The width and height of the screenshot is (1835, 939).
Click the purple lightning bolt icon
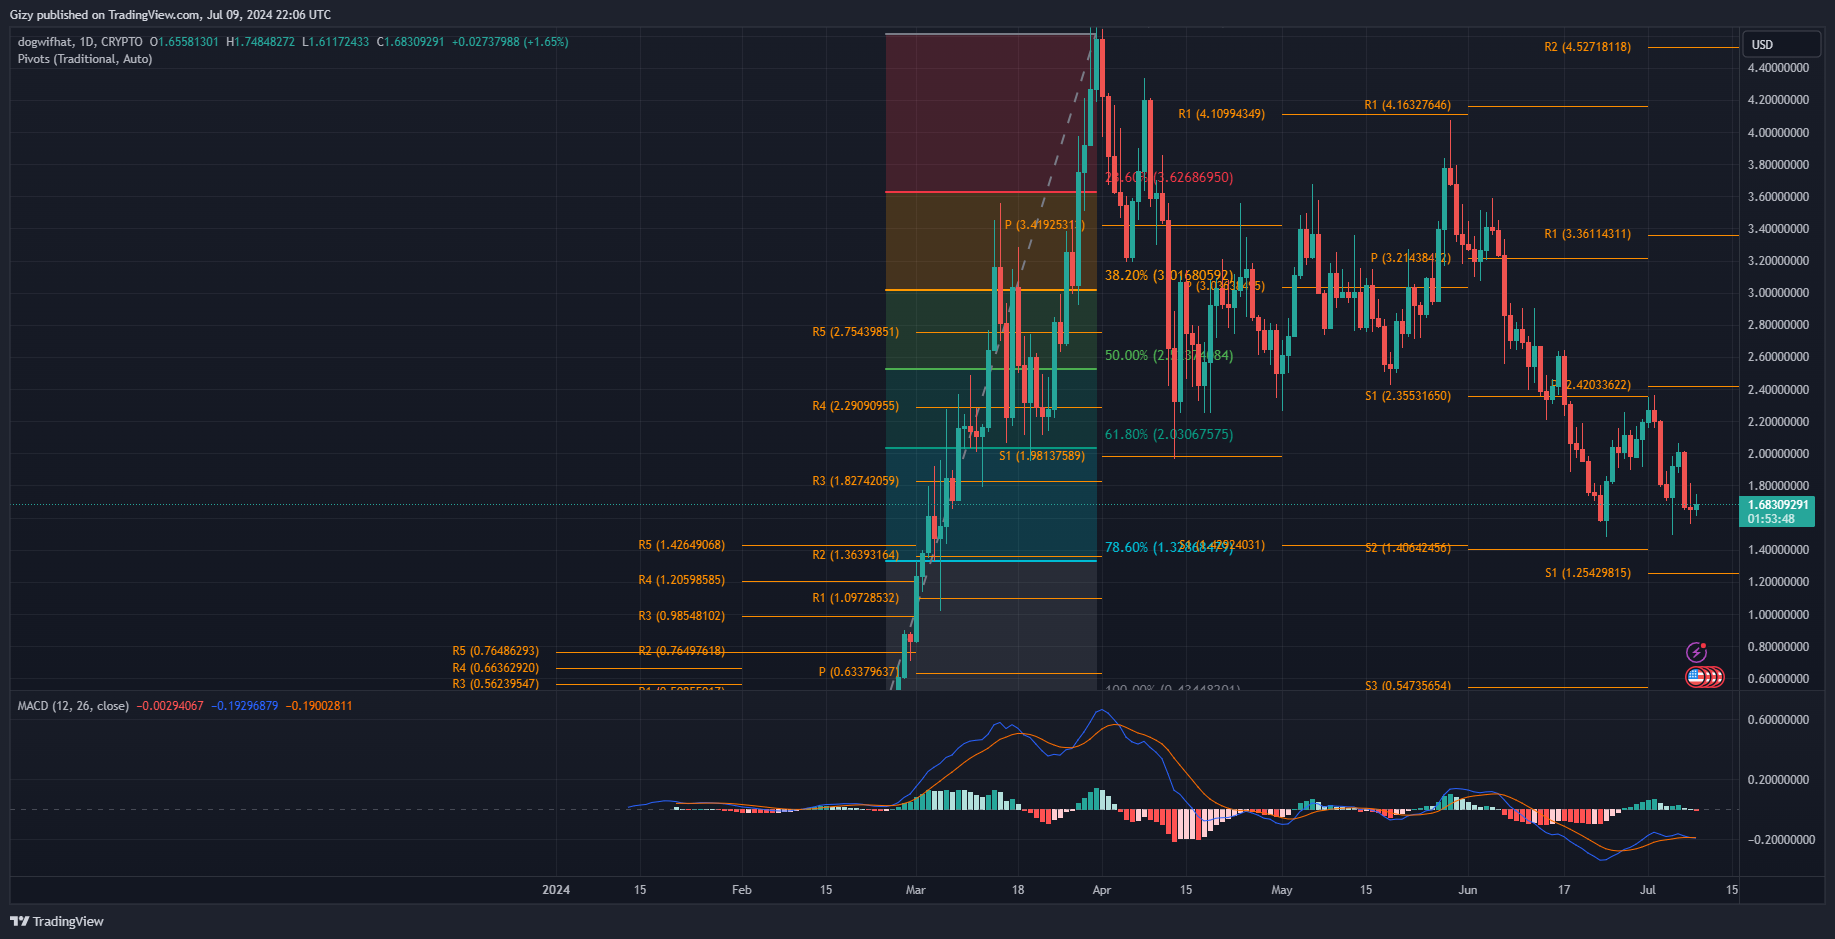point(1696,653)
